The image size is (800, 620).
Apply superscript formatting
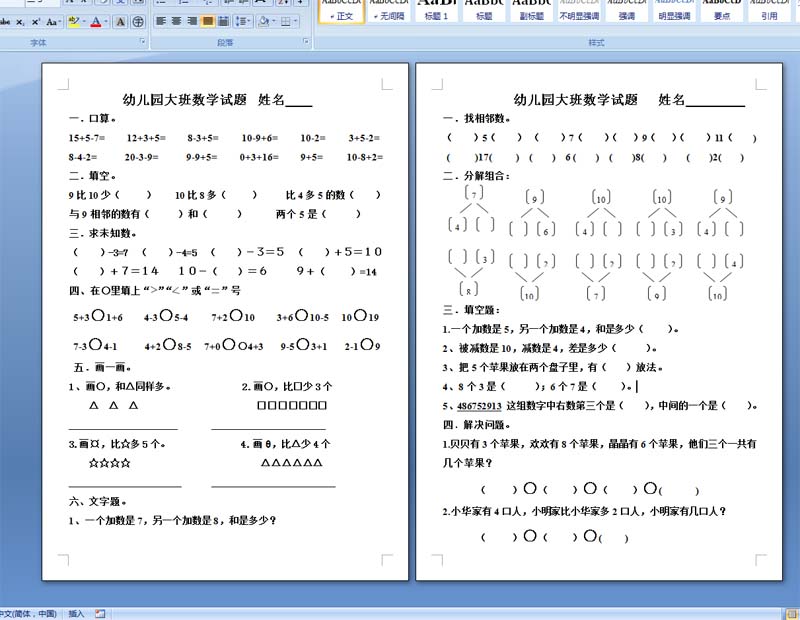tap(36, 22)
